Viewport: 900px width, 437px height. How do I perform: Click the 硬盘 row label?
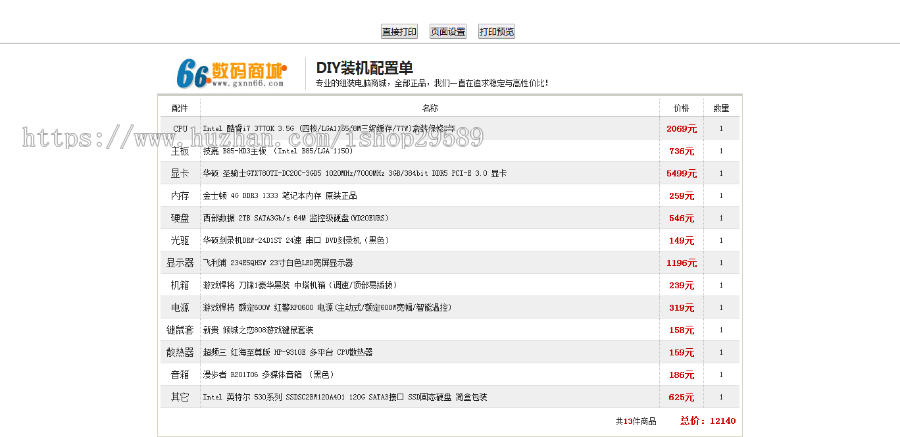180,218
